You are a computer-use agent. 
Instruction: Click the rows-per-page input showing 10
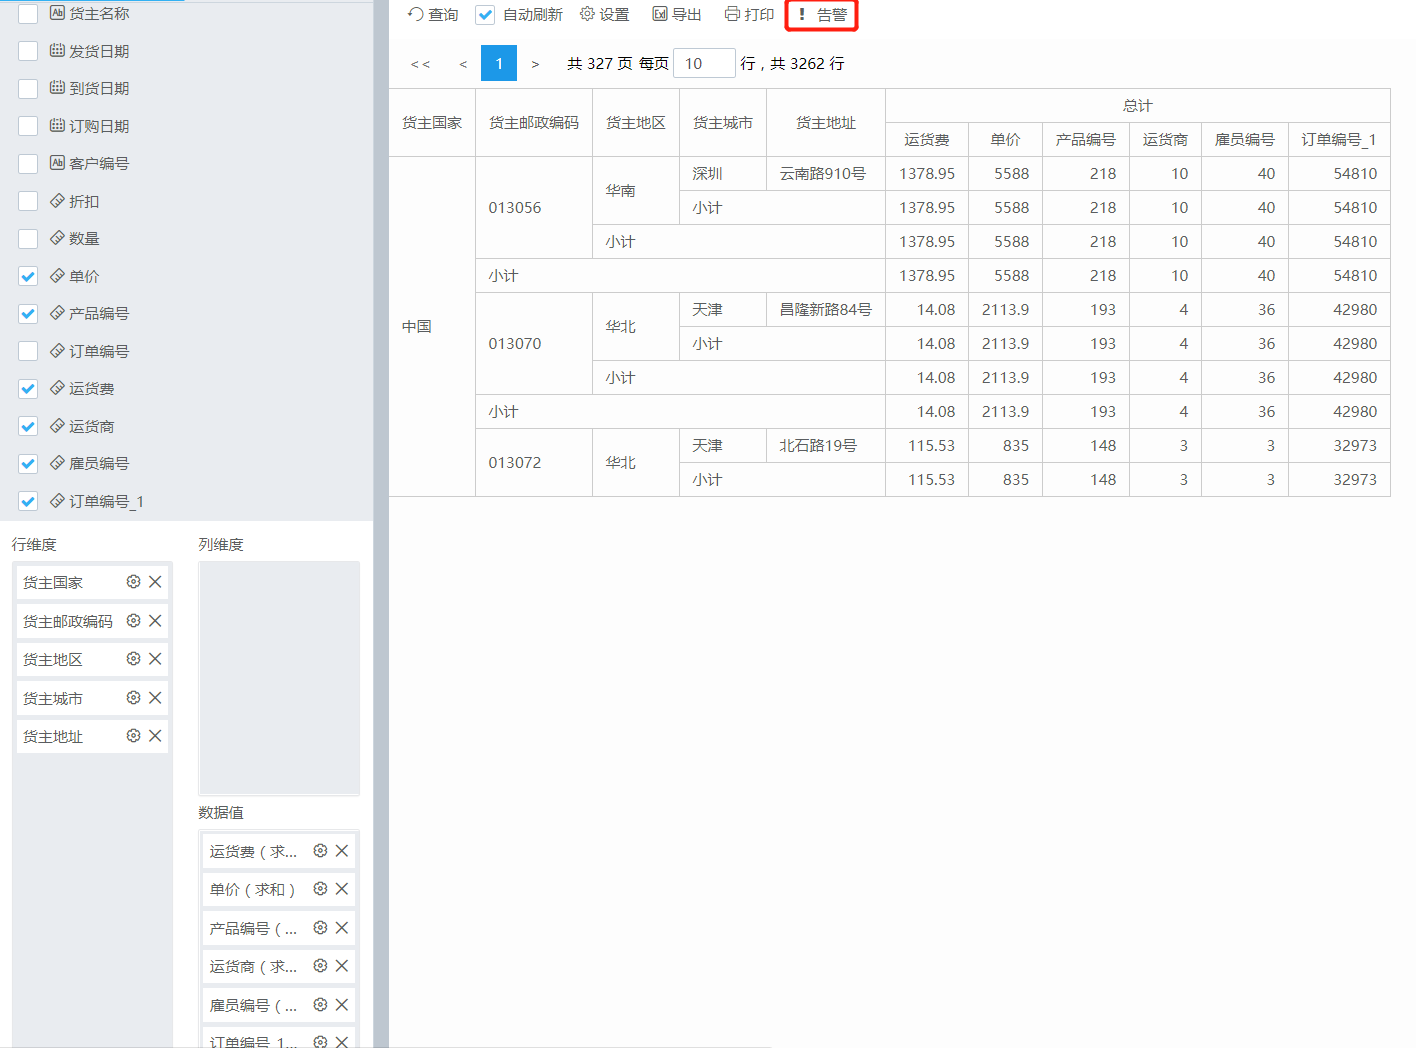click(704, 63)
